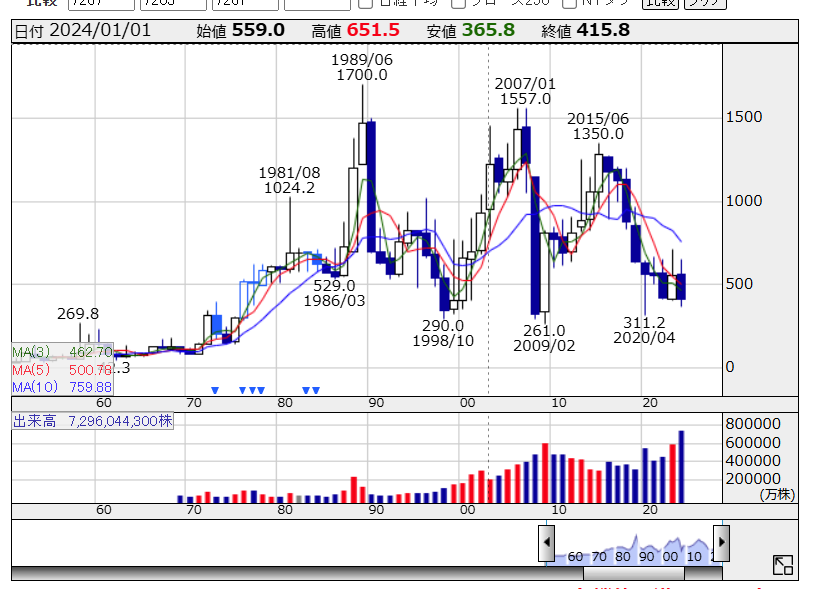Screen dimensions: 821x589
Task: Click the input field showing 7203
Action: coord(173,4)
